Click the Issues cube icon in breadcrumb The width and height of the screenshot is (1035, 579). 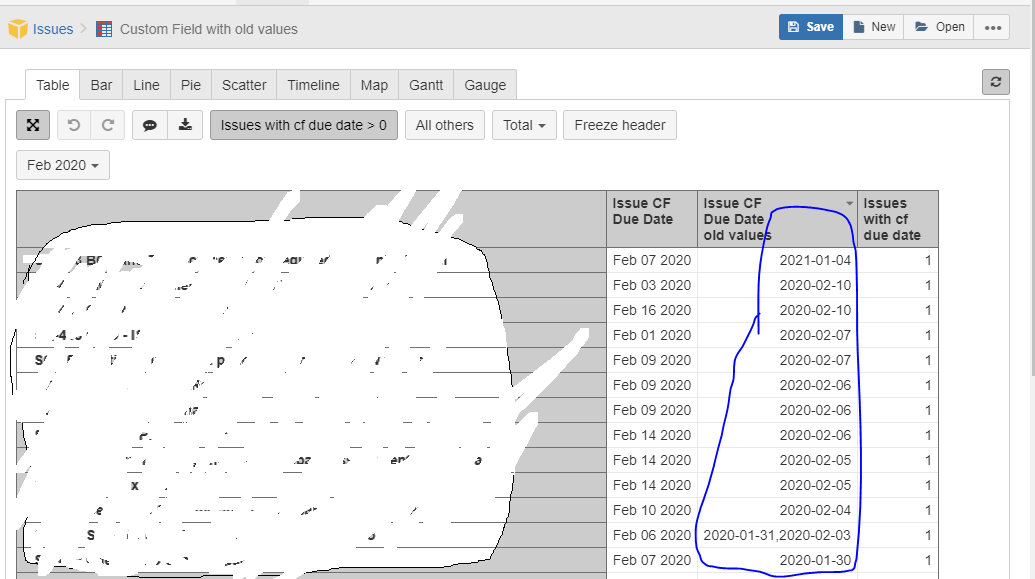pos(18,29)
